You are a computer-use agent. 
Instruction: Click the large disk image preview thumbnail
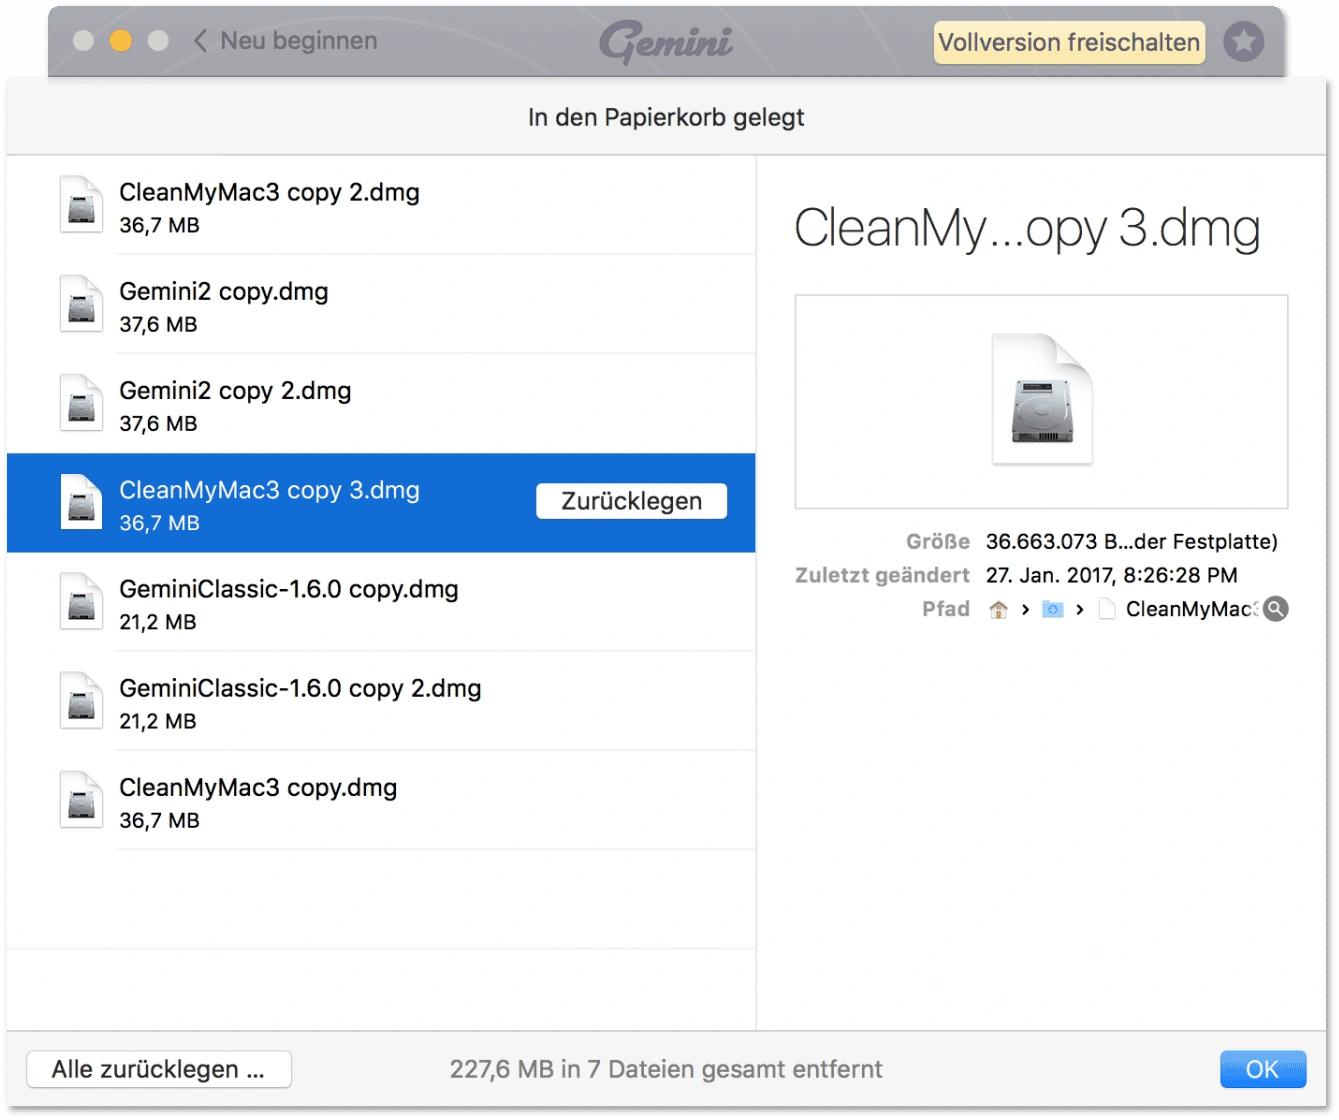[x=1042, y=399]
